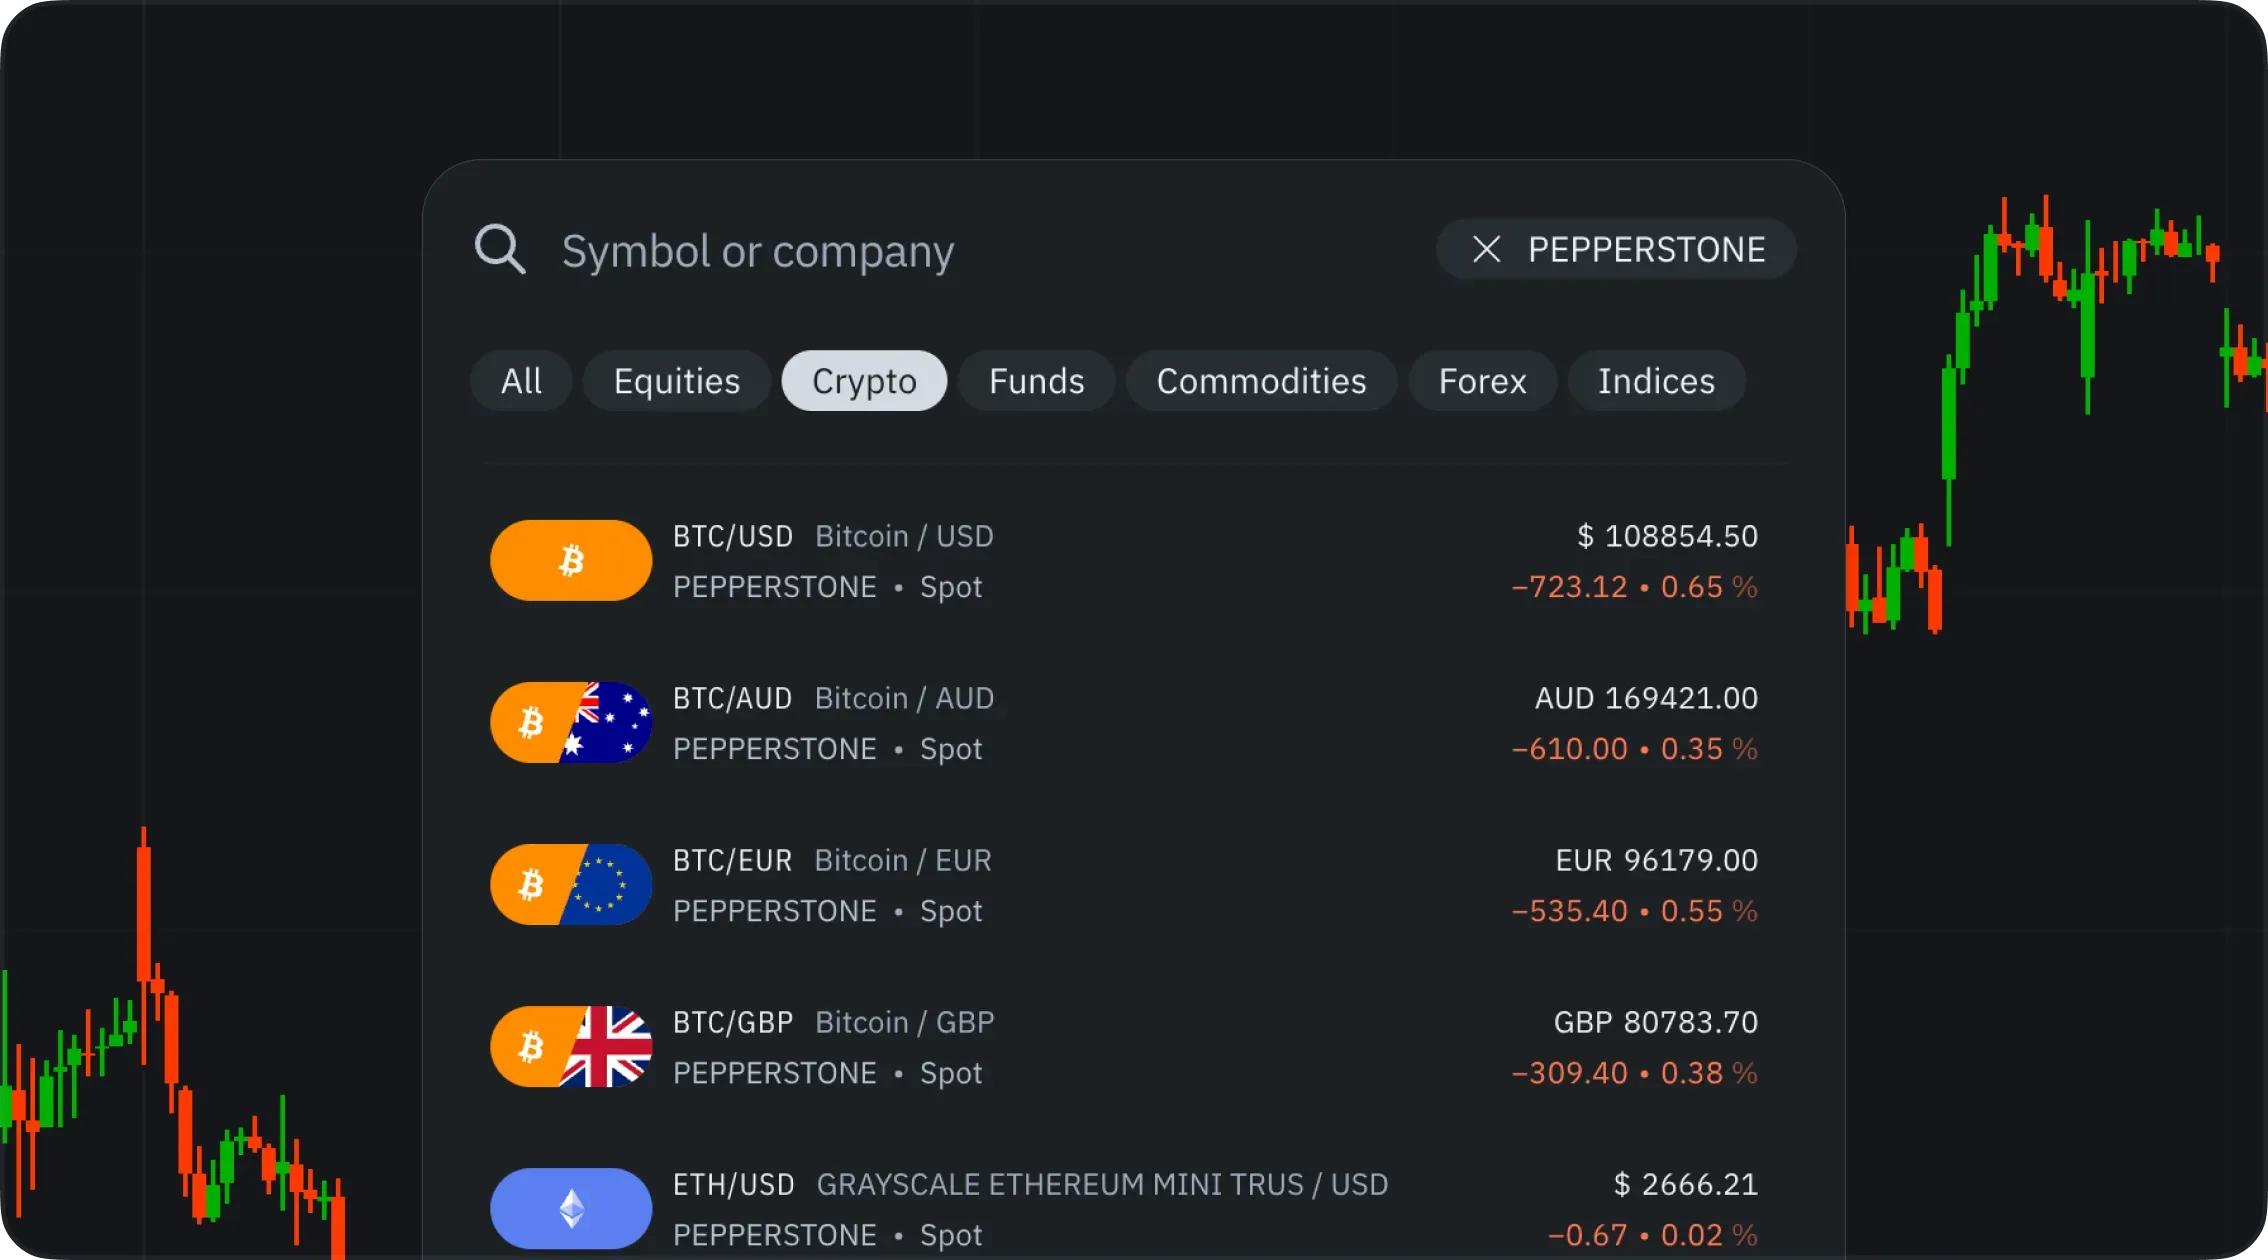The image size is (2268, 1260).
Task: Click the BTC/AUD Bitcoin-Australia flag icon
Action: [x=571, y=722]
